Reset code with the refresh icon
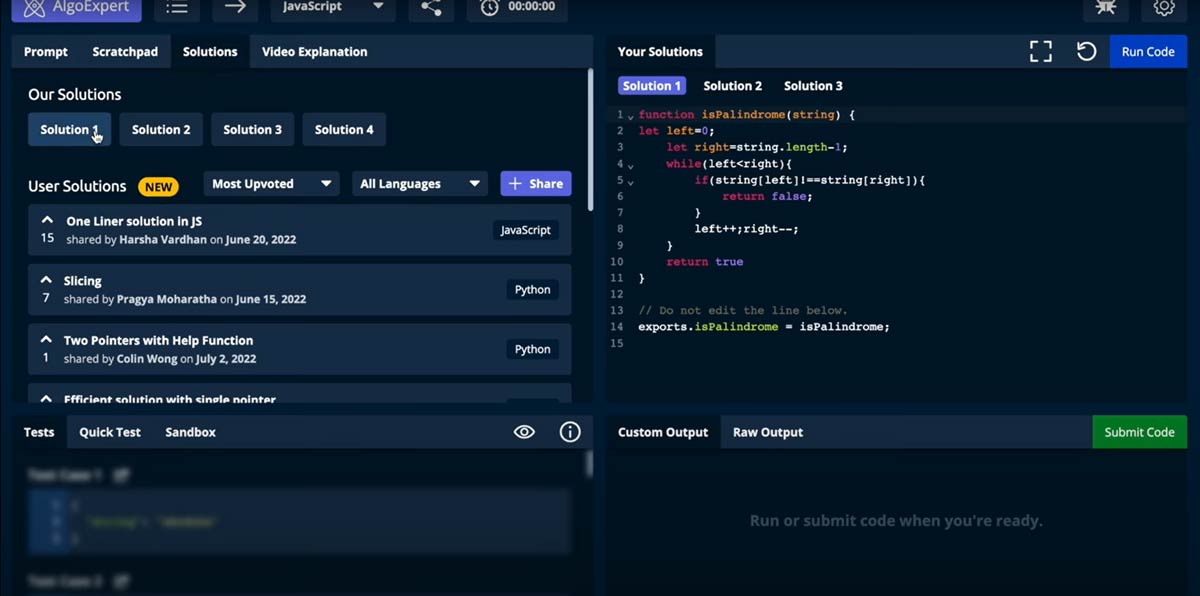Screen dimensions: 1200x596 point(1086,52)
